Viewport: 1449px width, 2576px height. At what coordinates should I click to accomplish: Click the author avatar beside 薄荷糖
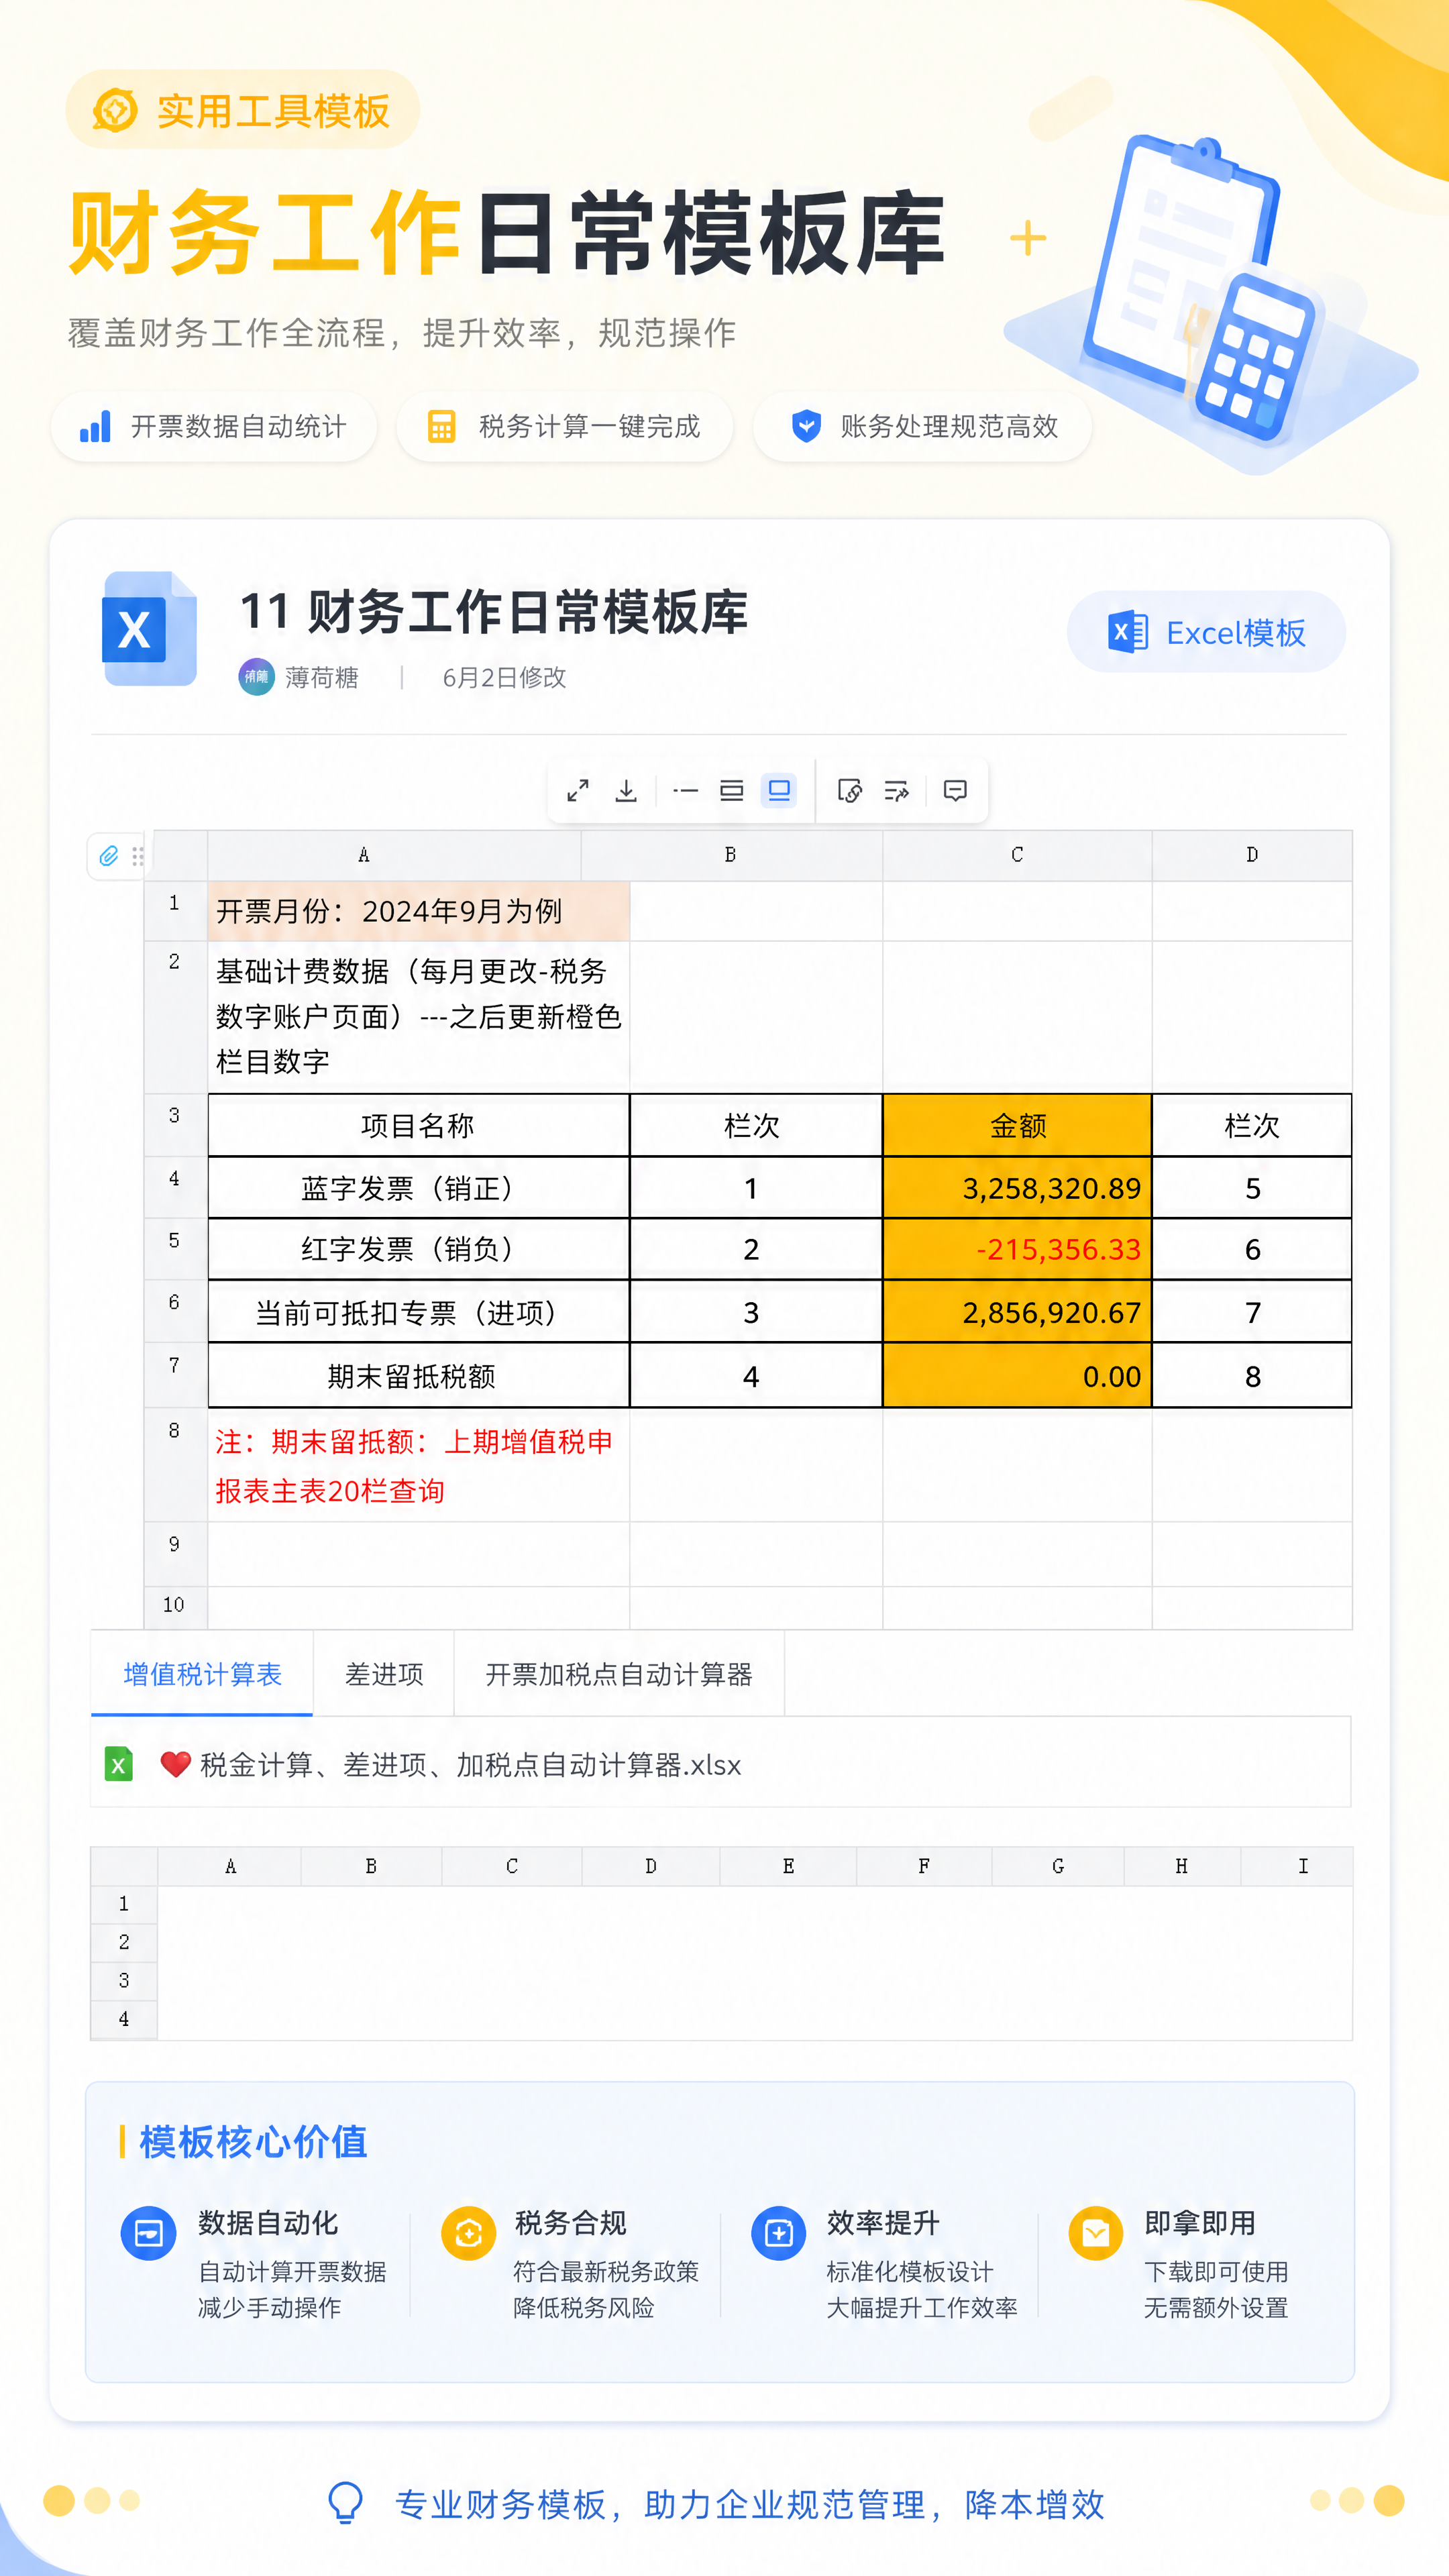click(256, 676)
